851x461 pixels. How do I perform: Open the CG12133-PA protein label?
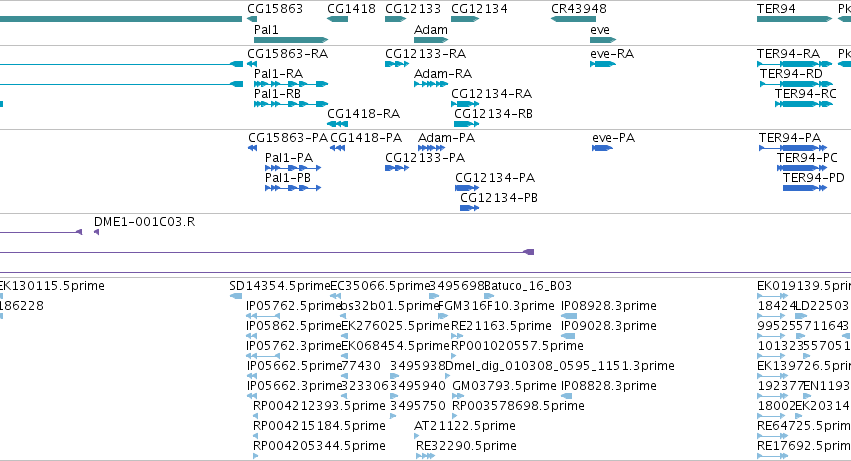(425, 158)
